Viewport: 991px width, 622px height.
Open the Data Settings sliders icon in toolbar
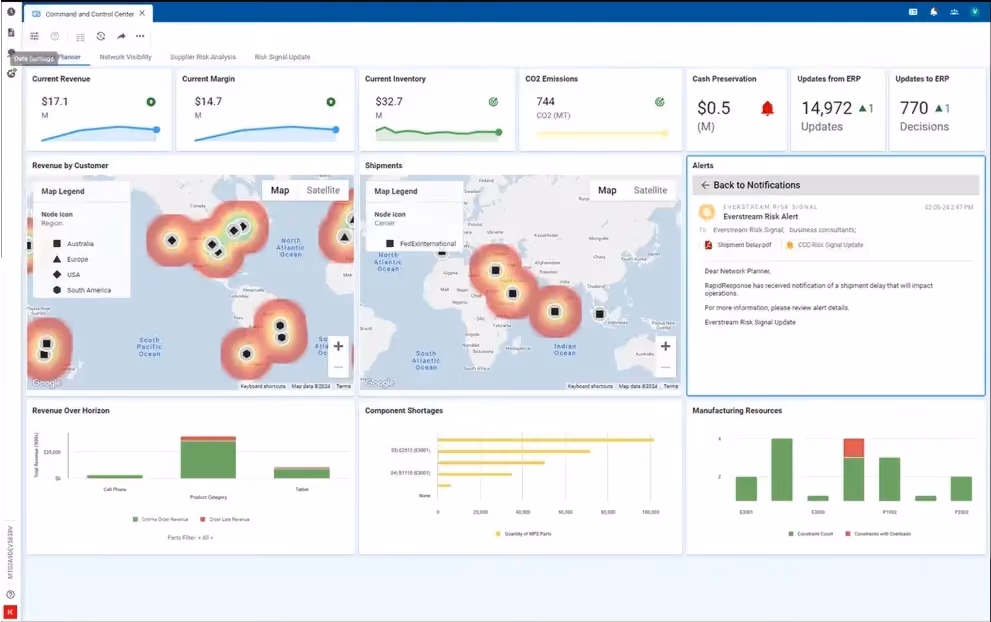(x=34, y=36)
